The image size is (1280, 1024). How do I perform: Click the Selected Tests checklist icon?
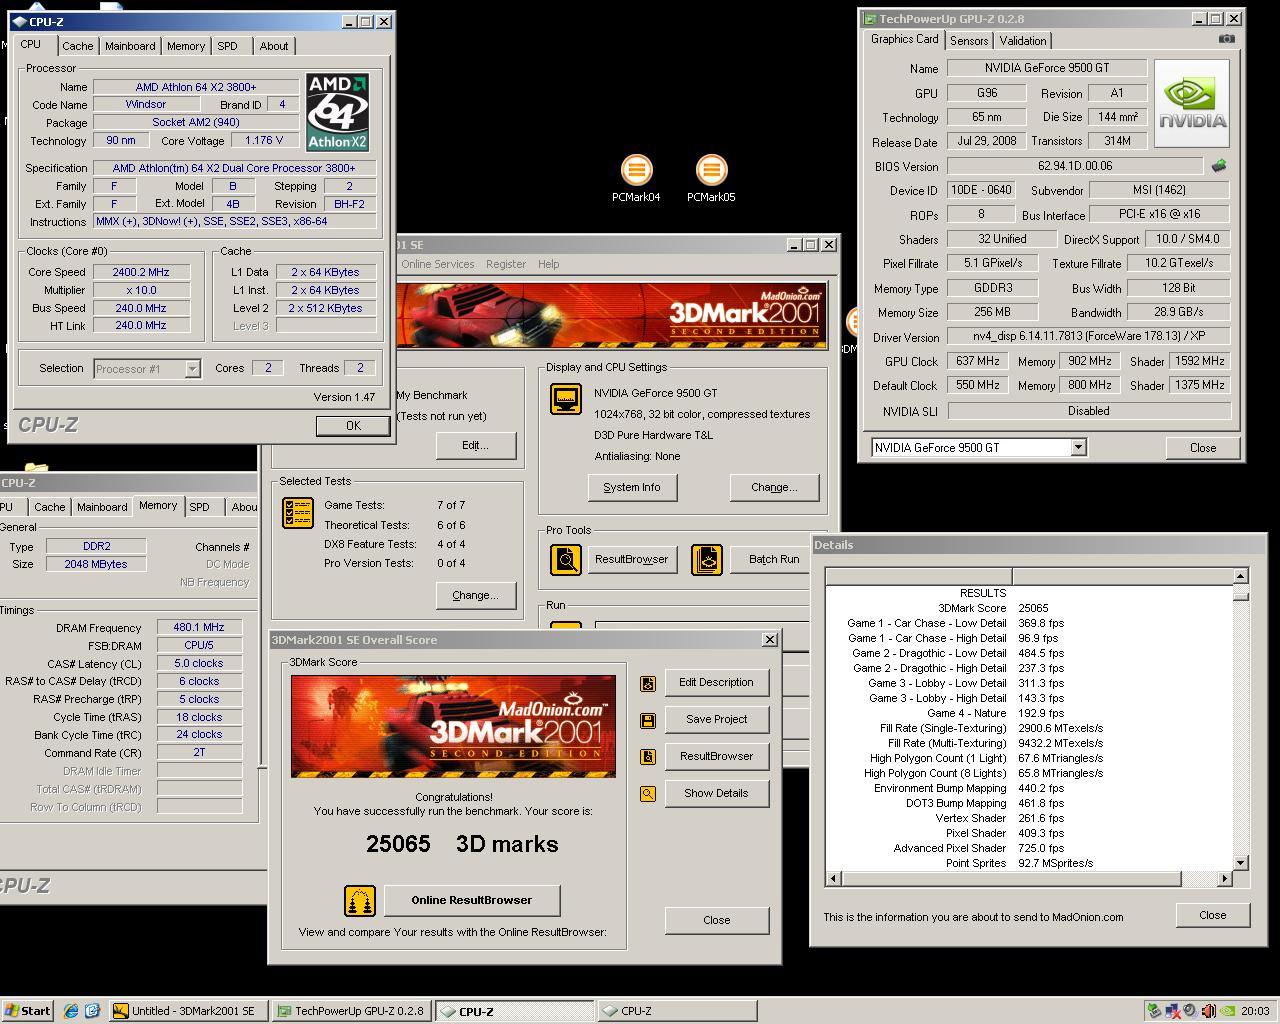tap(298, 513)
